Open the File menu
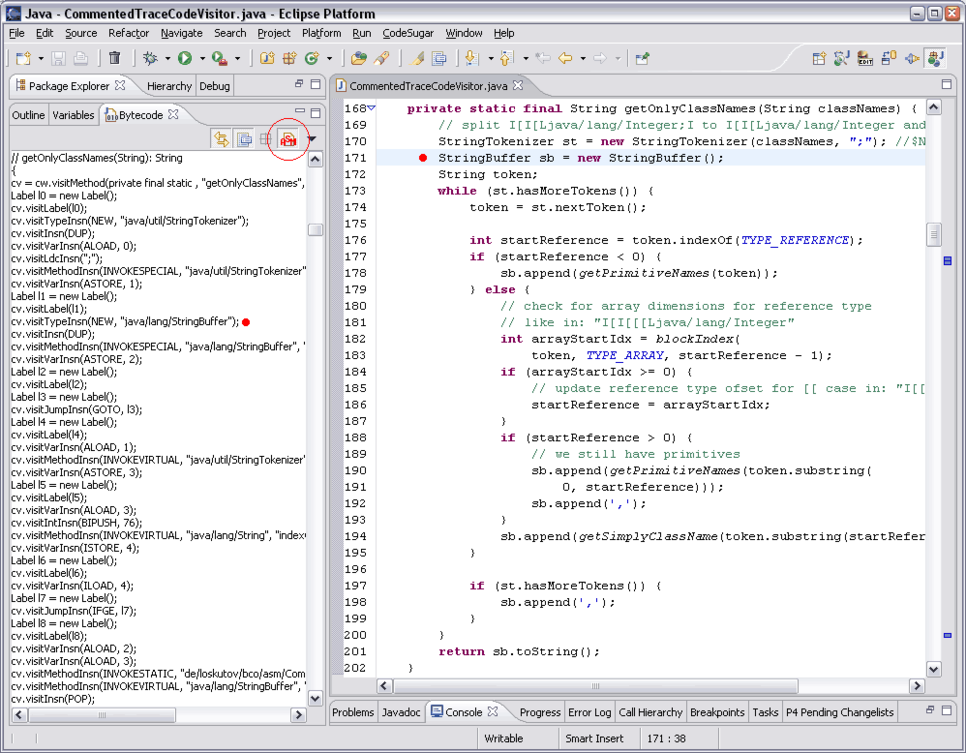 [x=17, y=33]
